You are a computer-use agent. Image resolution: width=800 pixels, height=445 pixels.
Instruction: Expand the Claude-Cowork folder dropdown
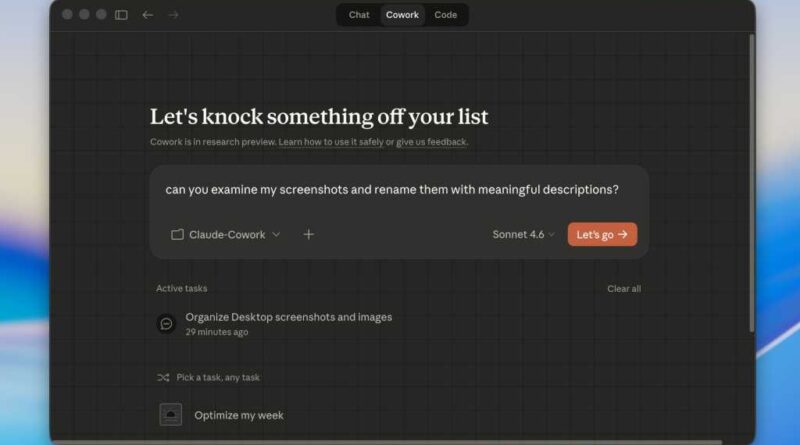276,234
